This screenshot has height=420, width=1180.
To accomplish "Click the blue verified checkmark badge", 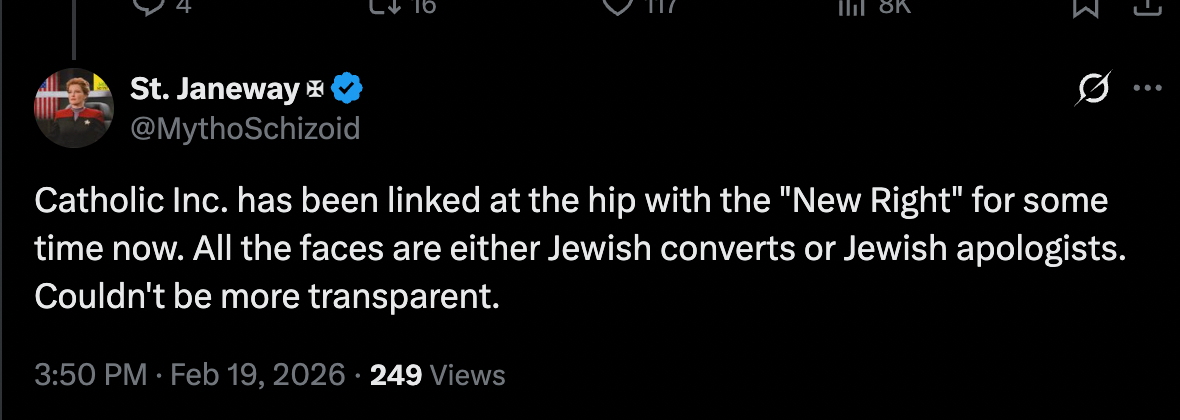I will pyautogui.click(x=347, y=90).
